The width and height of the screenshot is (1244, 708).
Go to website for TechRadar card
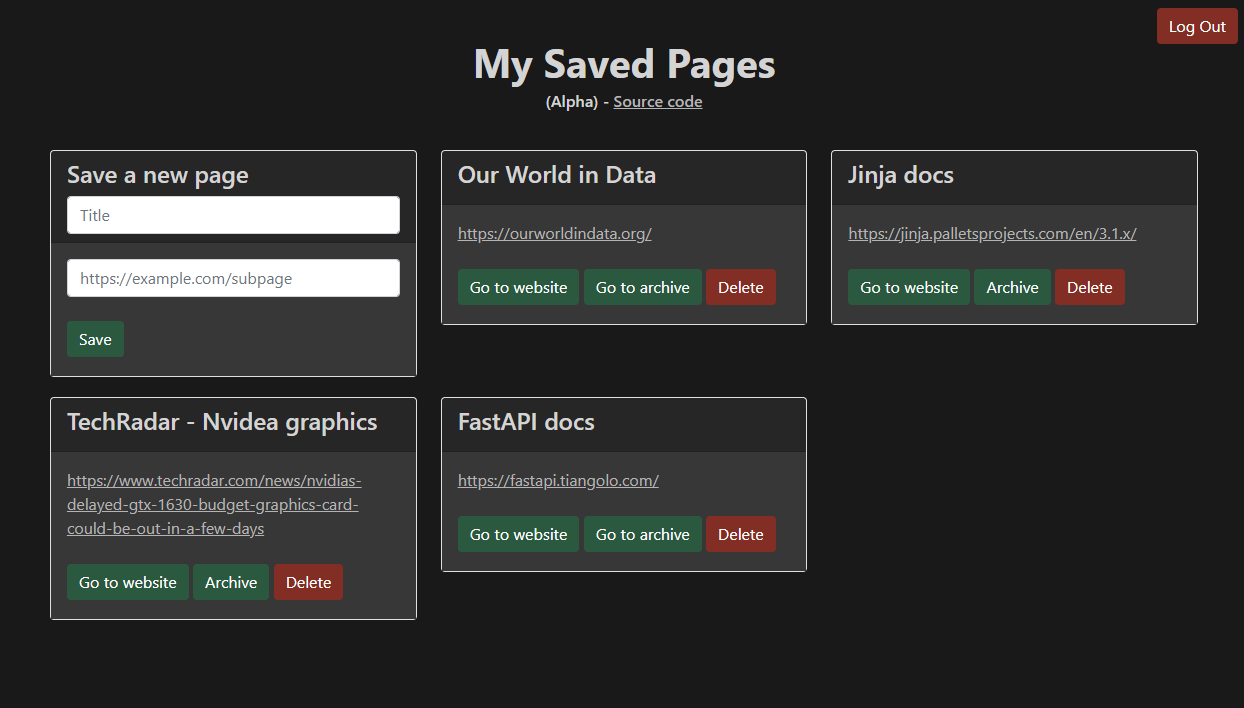tap(128, 582)
